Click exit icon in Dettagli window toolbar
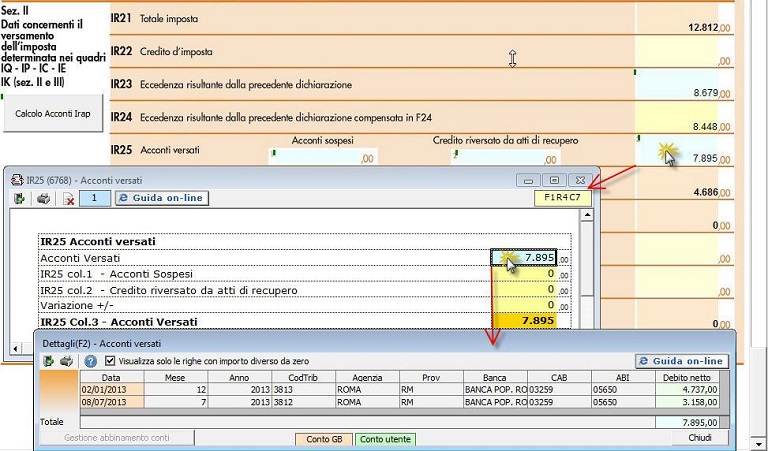This screenshot has width=768, height=451. pos(48,361)
